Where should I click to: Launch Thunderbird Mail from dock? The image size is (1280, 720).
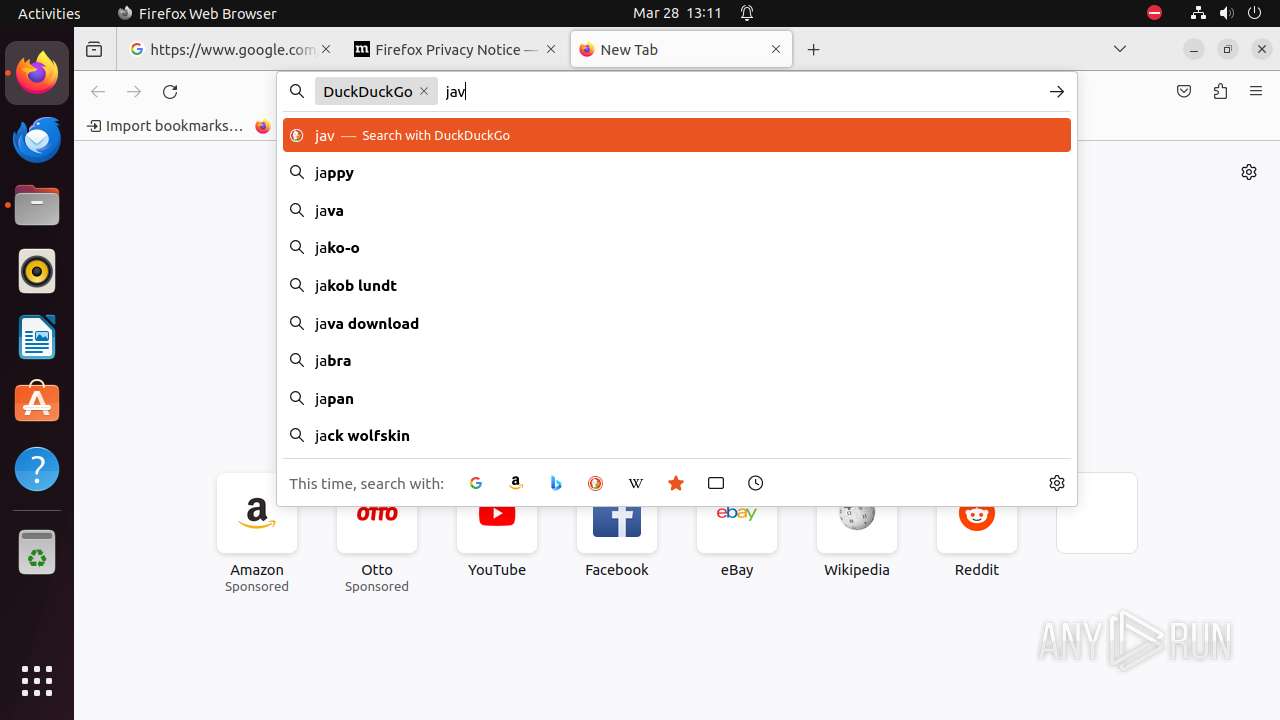click(x=37, y=139)
